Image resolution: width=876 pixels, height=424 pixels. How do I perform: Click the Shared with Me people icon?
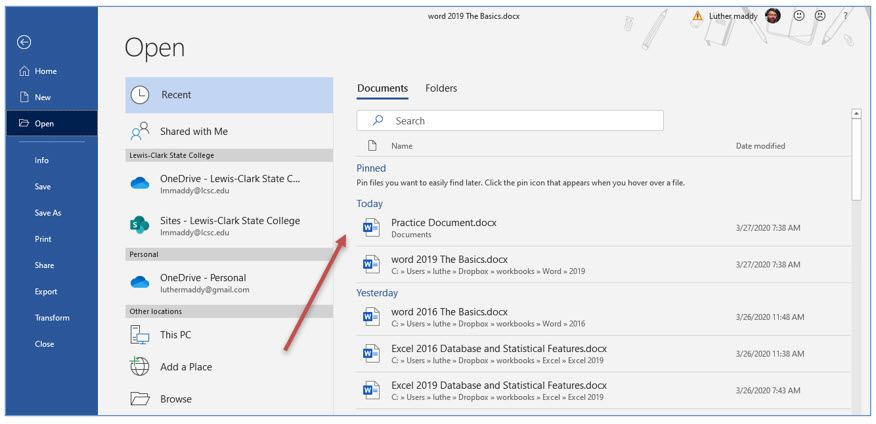140,131
